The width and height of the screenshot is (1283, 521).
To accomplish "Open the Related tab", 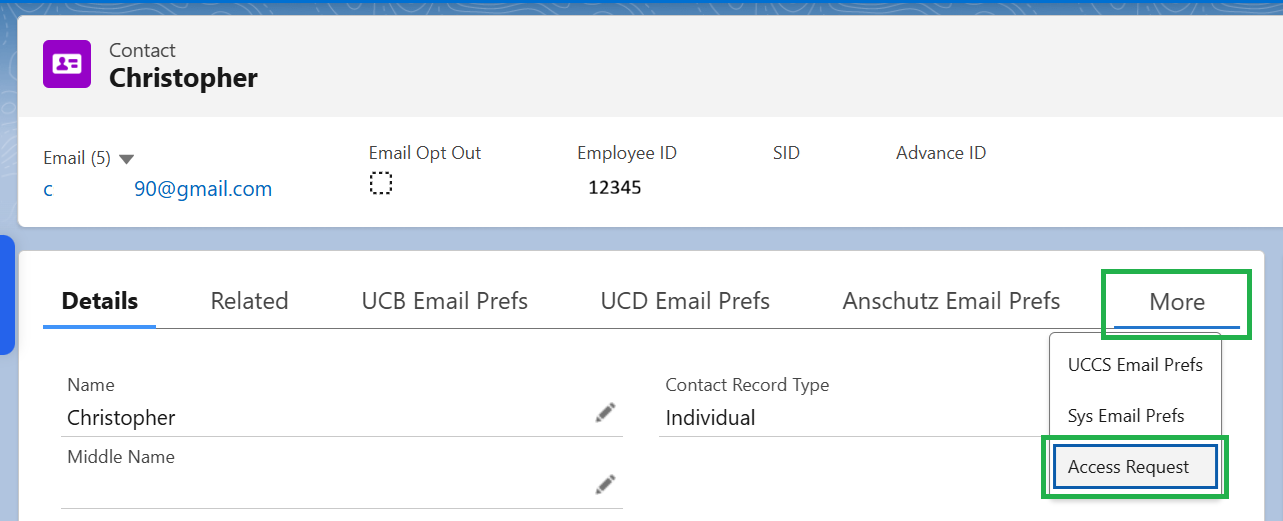I will 249,301.
